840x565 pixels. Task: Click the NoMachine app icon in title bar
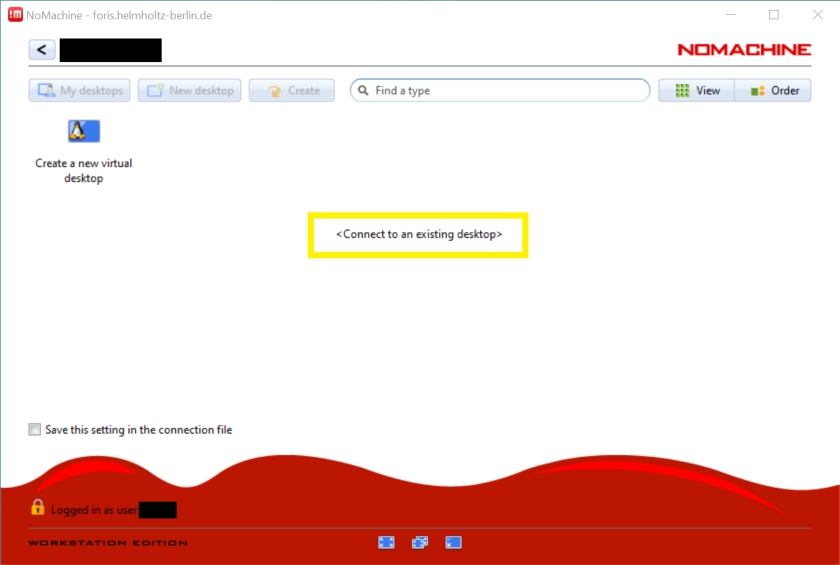pos(14,15)
